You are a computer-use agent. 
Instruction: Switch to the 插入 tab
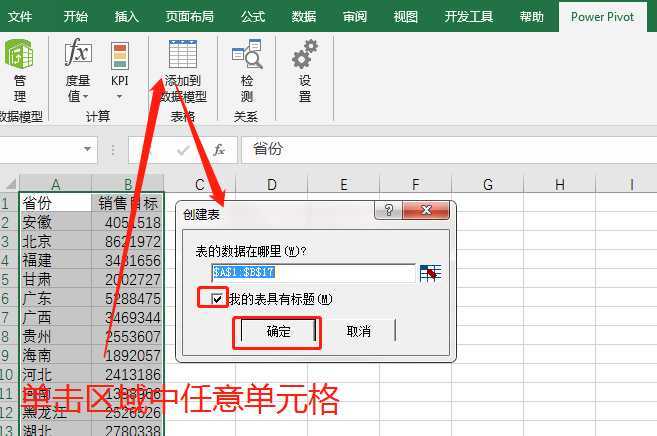tap(127, 16)
